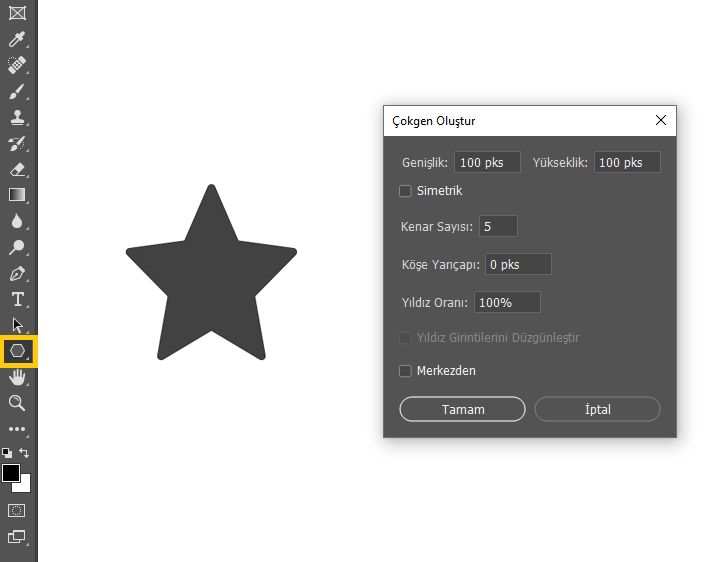Click the Köşe Yarıçapı field
The width and height of the screenshot is (705, 562).
[x=518, y=264]
